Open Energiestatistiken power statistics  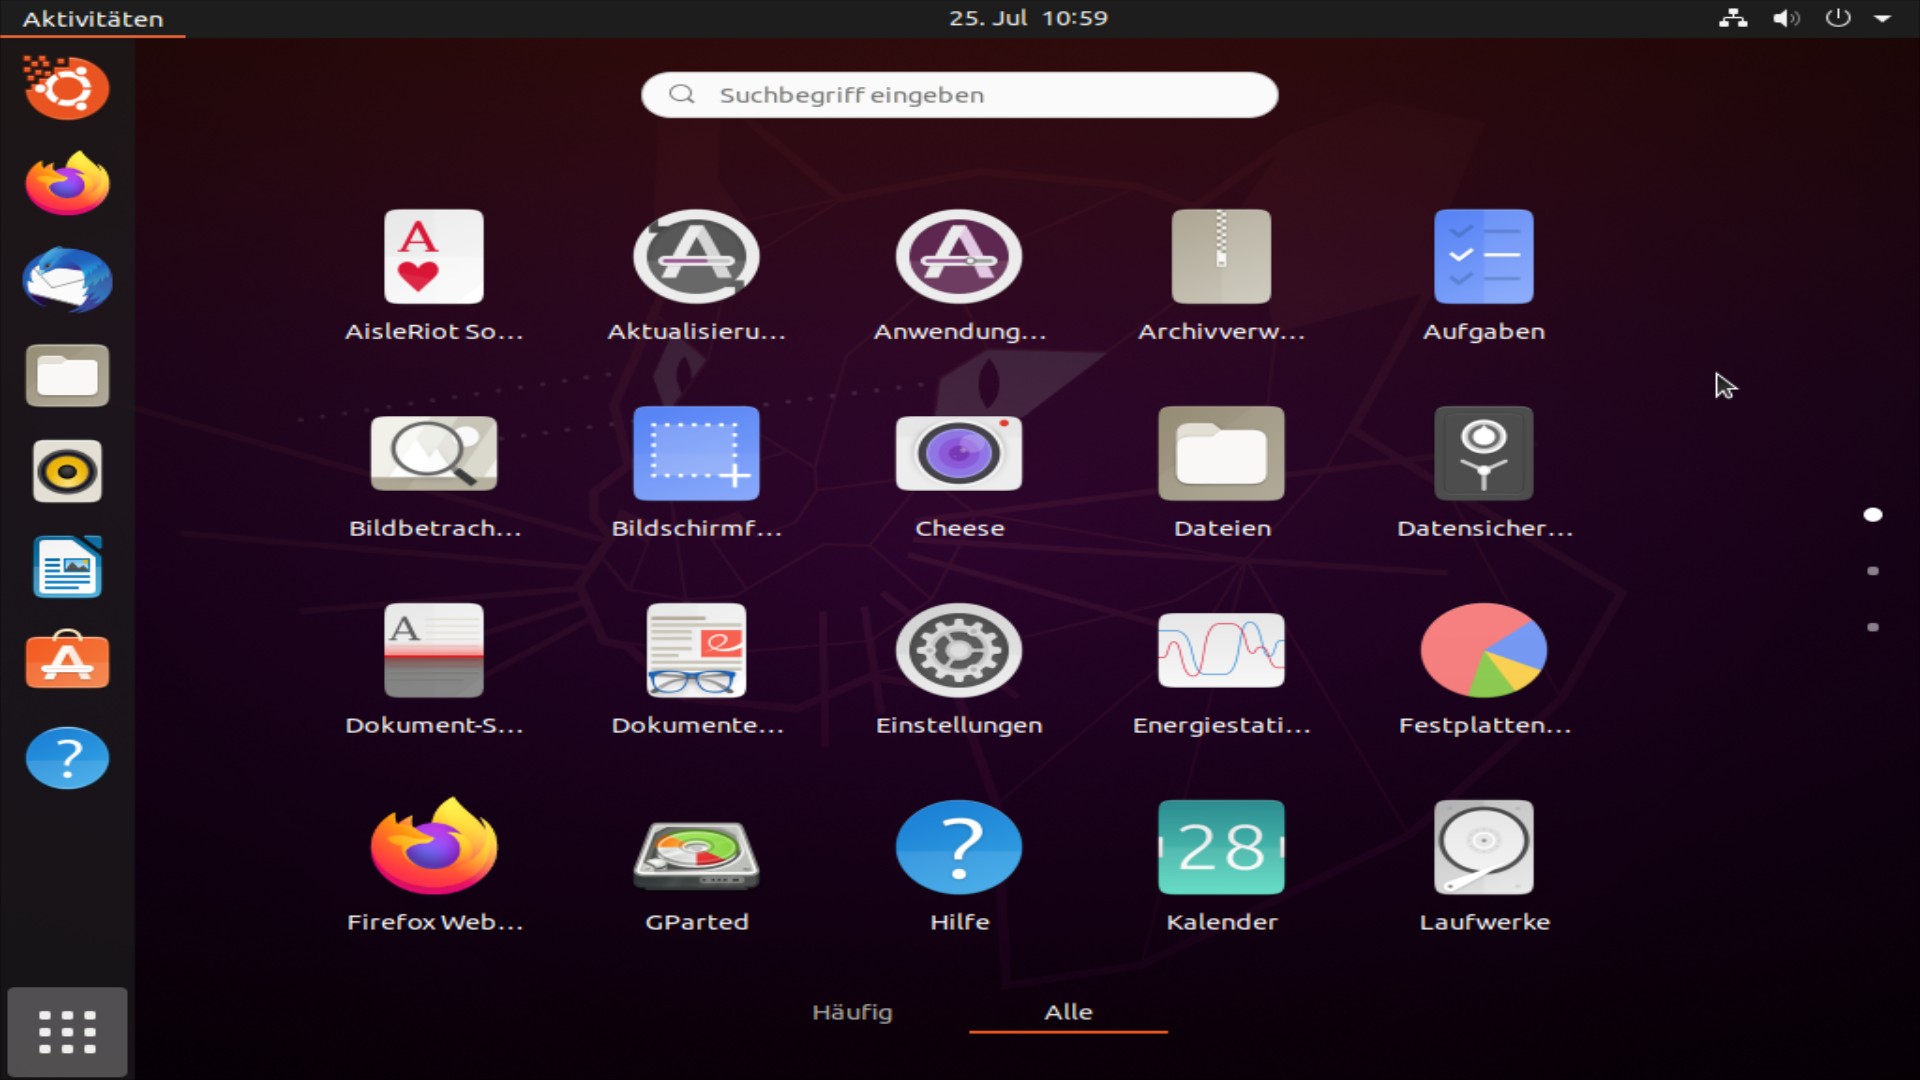tap(1221, 652)
